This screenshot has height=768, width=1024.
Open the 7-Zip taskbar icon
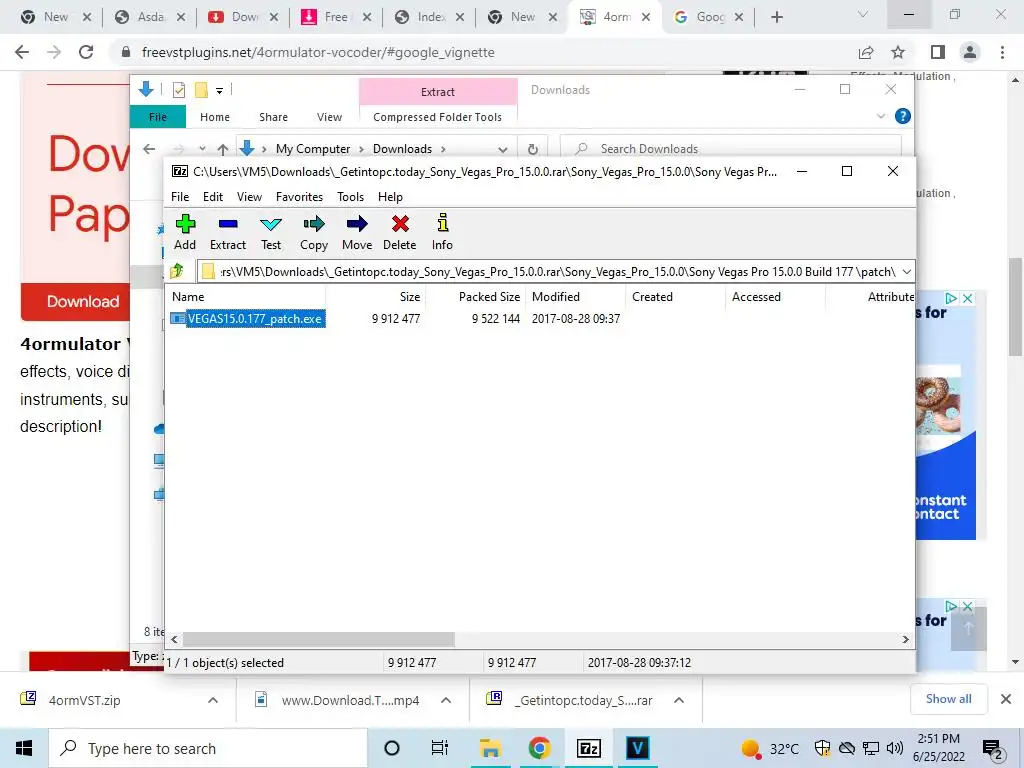pyautogui.click(x=588, y=748)
